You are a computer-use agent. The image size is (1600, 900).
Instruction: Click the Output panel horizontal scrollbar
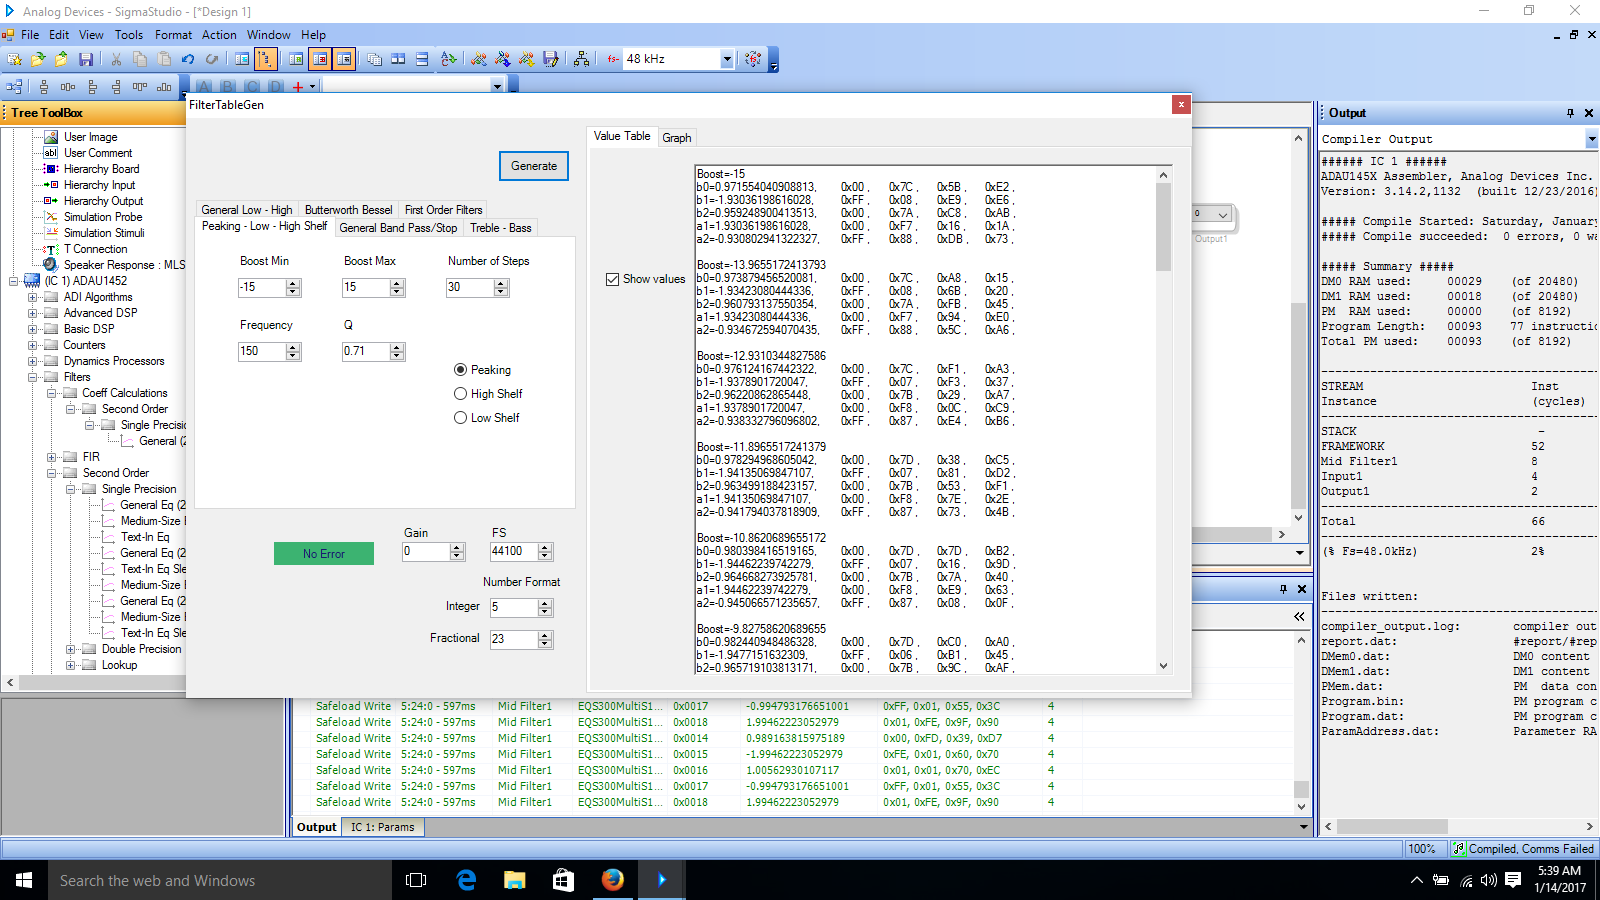click(x=1457, y=827)
